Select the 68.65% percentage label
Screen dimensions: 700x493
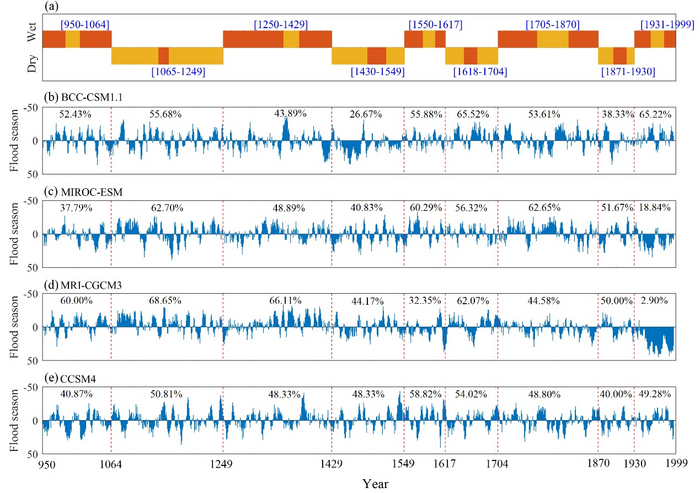pyautogui.click(x=165, y=301)
